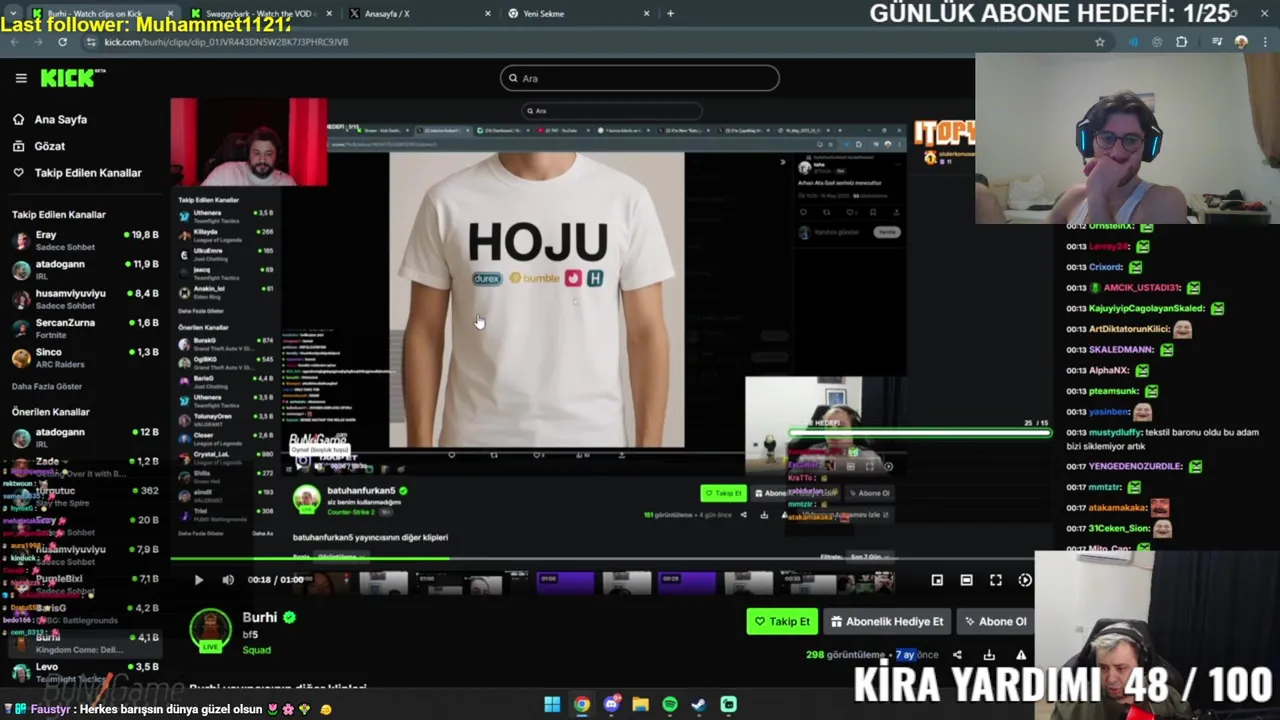Open Discord from the taskbar
Screen dimensions: 1280x720
pyautogui.click(x=611, y=705)
